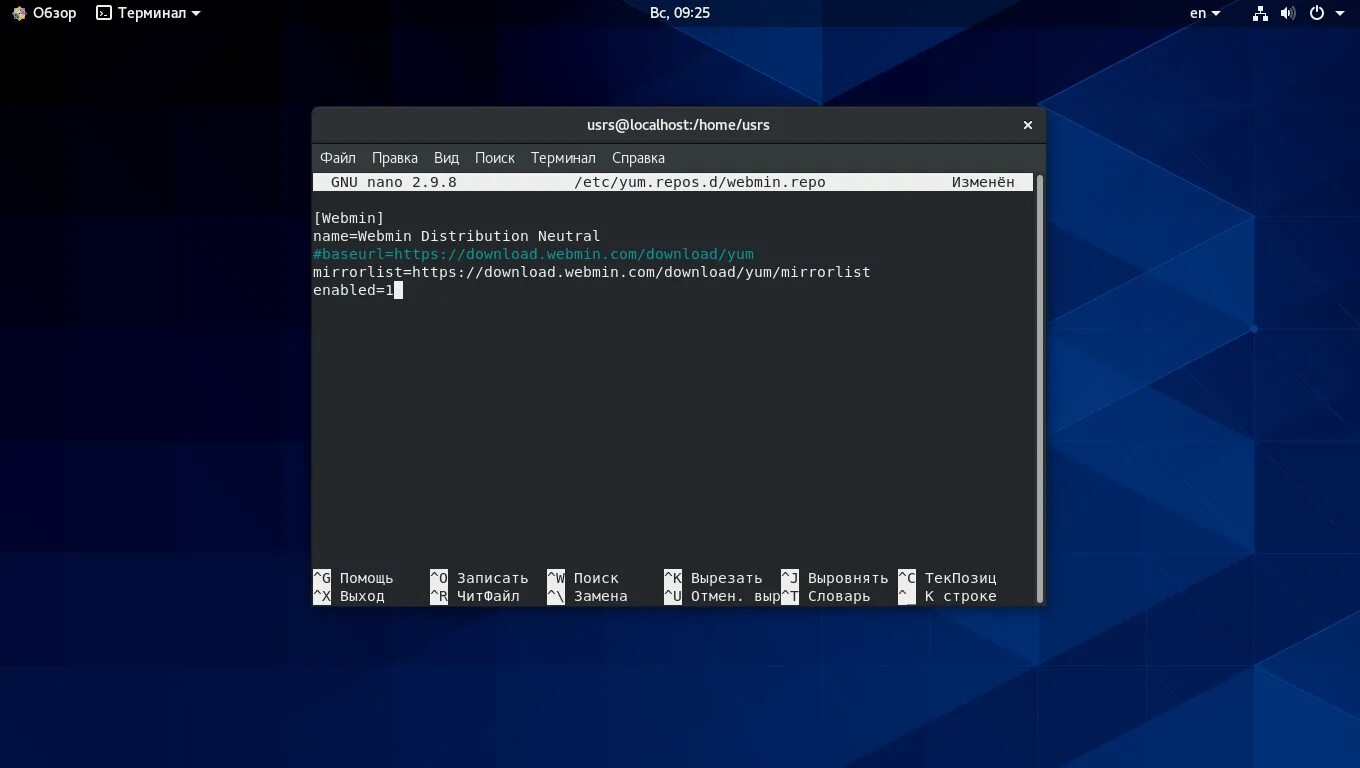
Task: Click the volume speaker icon in top bar
Action: [1288, 13]
